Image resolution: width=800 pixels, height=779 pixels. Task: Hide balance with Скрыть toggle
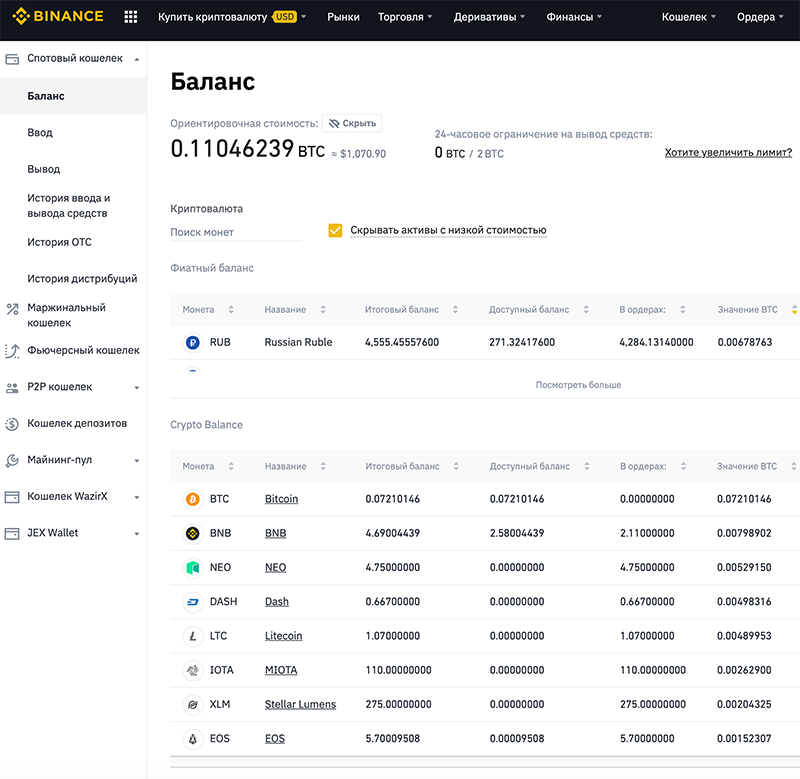point(352,123)
